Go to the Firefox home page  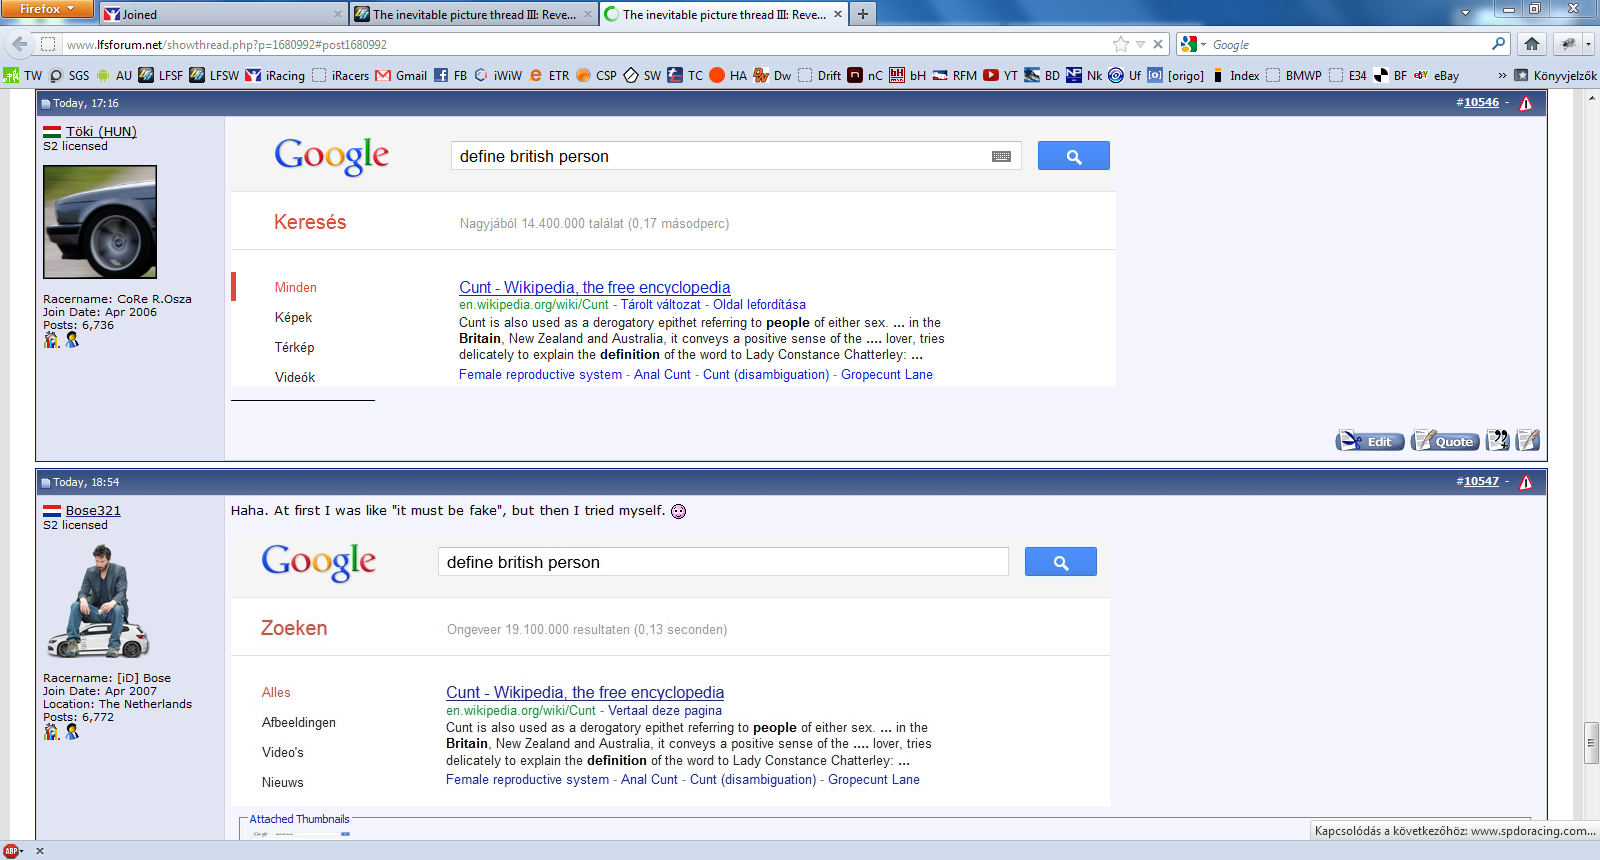tap(1531, 44)
